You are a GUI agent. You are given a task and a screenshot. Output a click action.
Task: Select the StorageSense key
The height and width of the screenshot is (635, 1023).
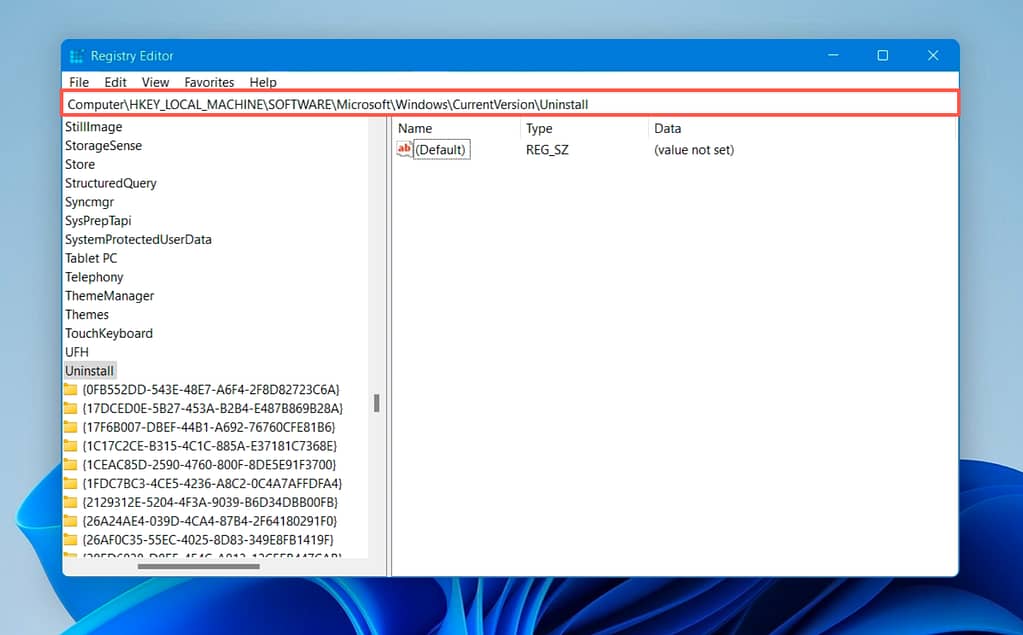[x=103, y=146]
